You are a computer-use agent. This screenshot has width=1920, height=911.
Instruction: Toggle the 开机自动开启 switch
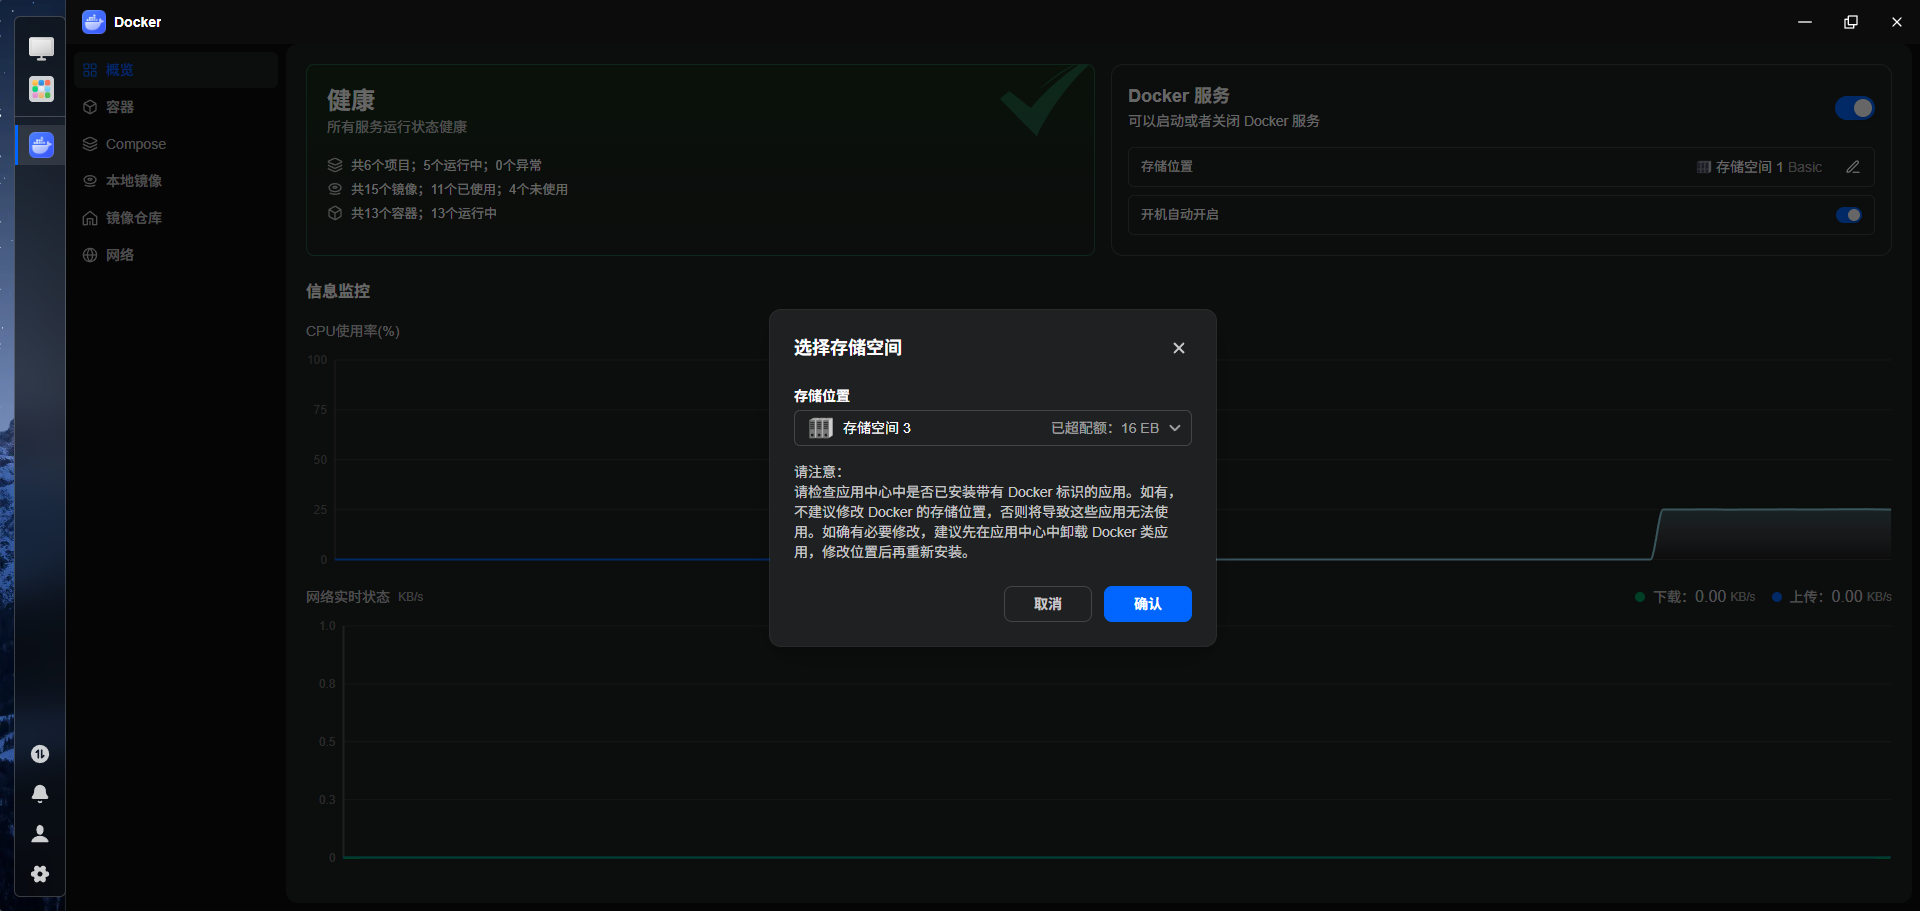coord(1849,215)
